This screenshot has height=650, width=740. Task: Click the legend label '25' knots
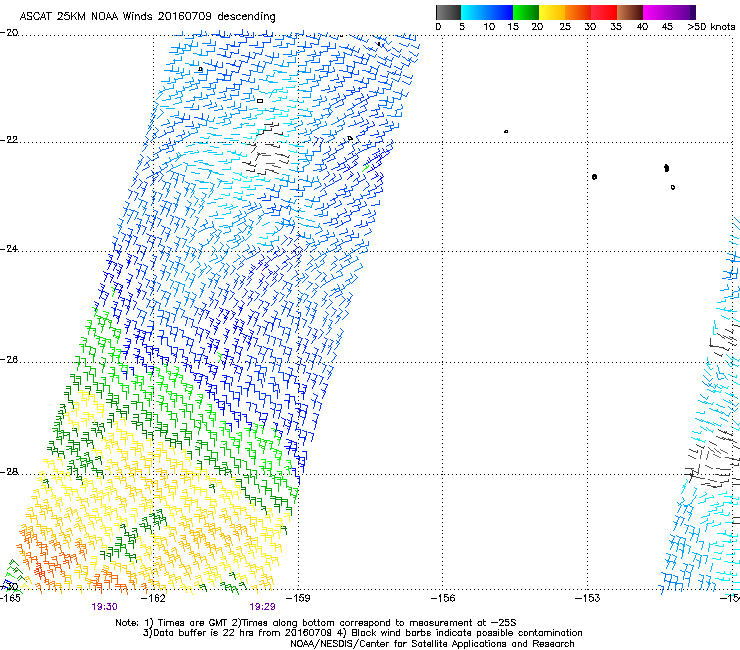tap(565, 27)
